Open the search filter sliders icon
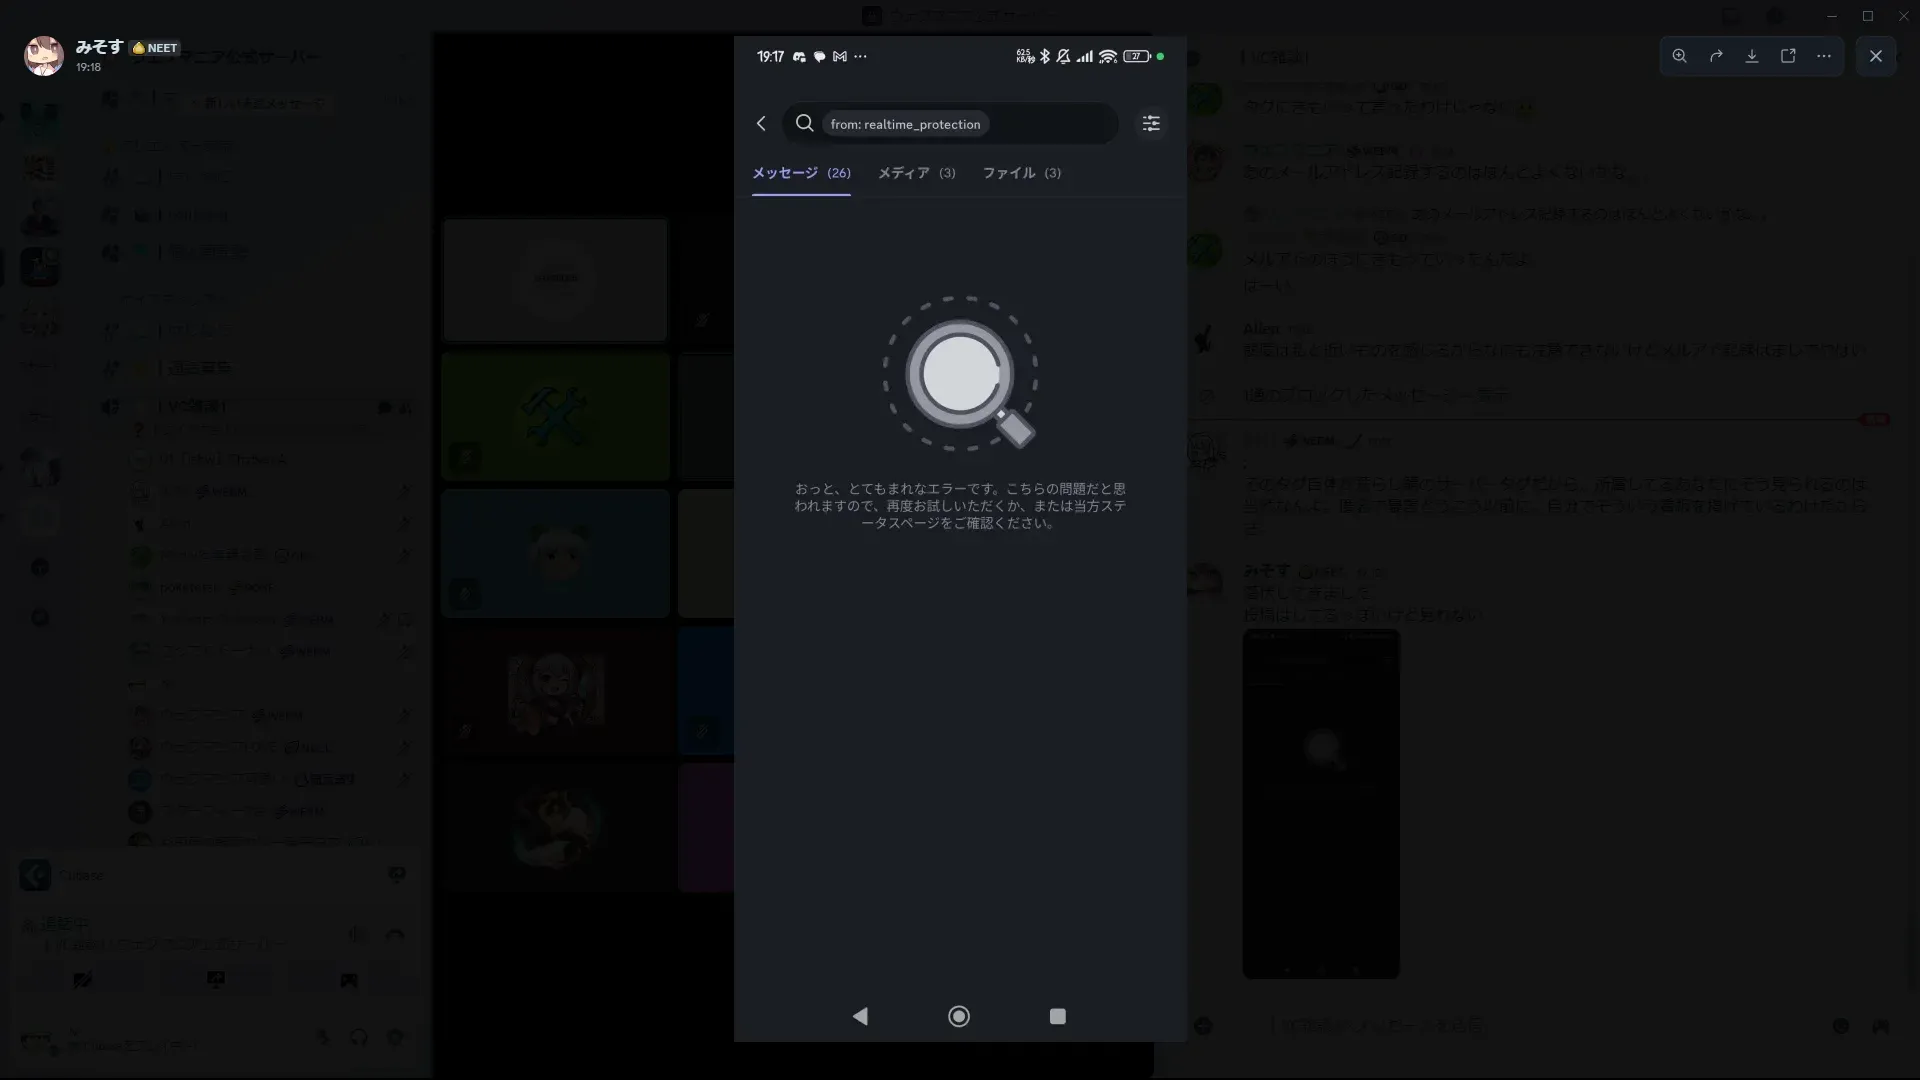This screenshot has width=1920, height=1080. tap(1151, 123)
